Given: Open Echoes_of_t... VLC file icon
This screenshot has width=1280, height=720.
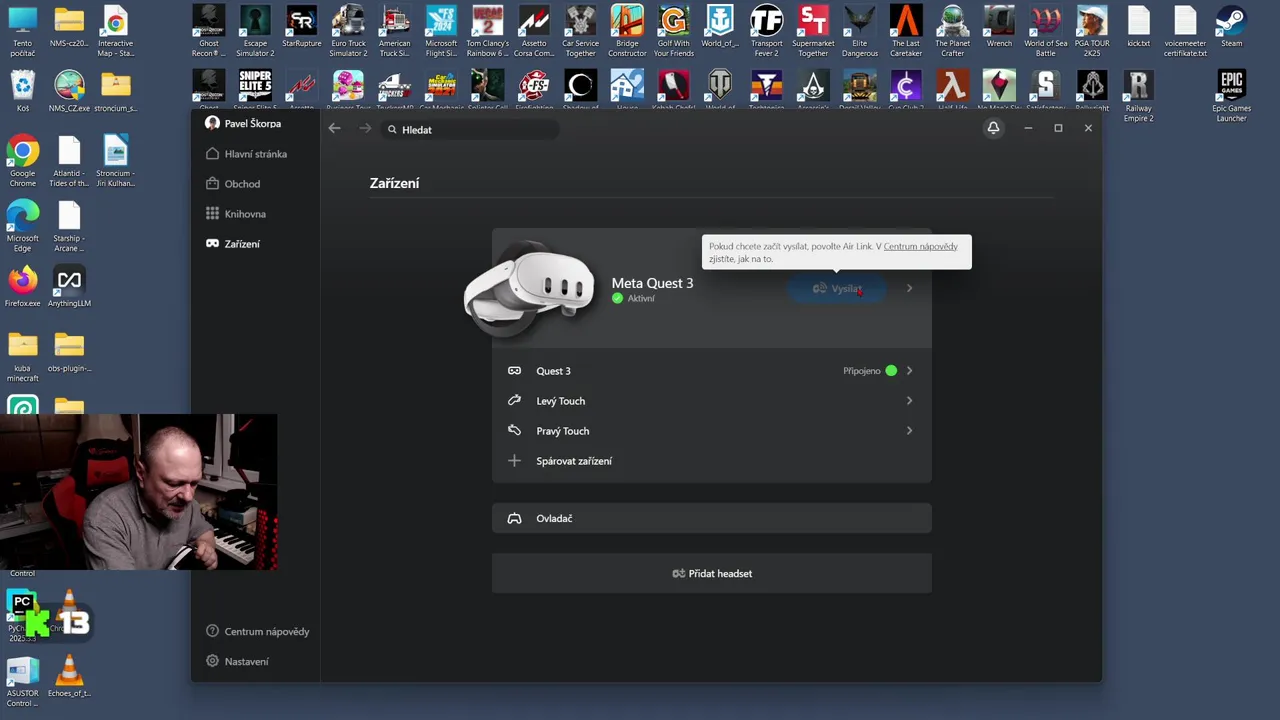Looking at the screenshot, I should click(69, 676).
